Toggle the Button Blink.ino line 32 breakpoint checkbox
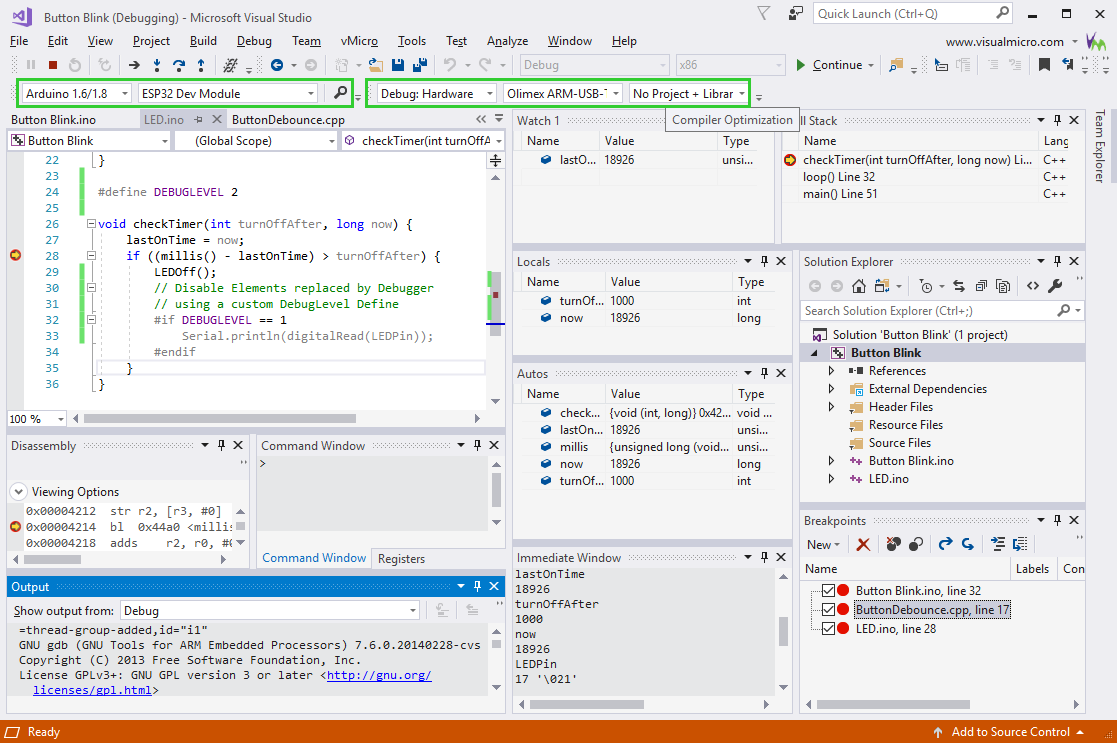Viewport: 1117px width, 743px height. (828, 590)
